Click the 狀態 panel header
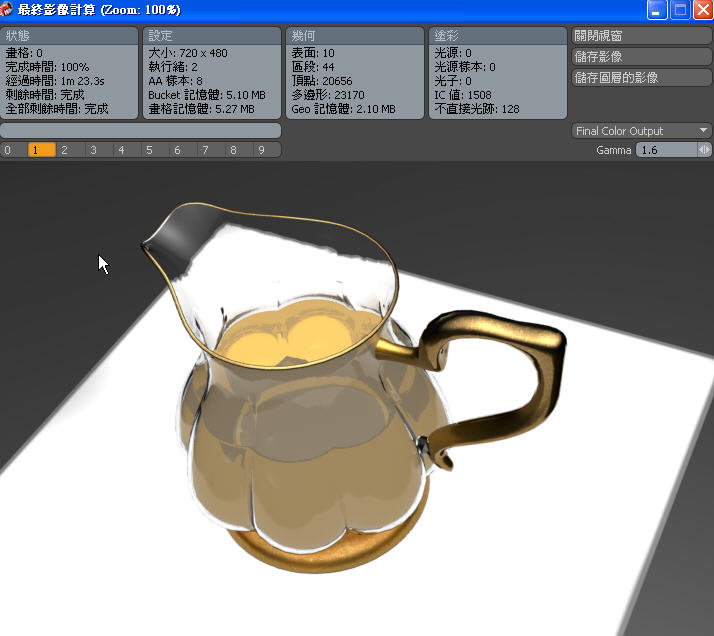This screenshot has width=714, height=636. (69, 36)
